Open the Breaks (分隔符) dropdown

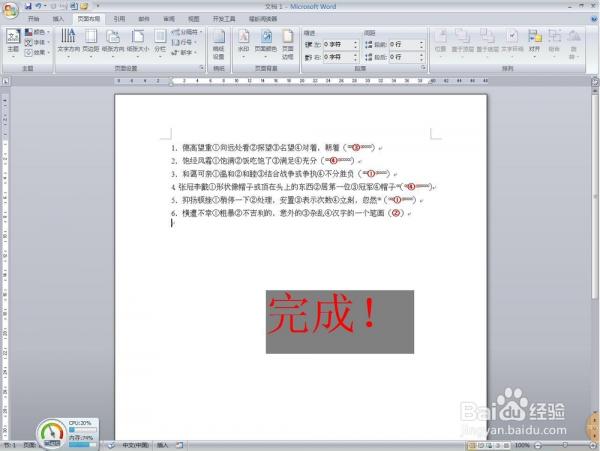(187, 32)
